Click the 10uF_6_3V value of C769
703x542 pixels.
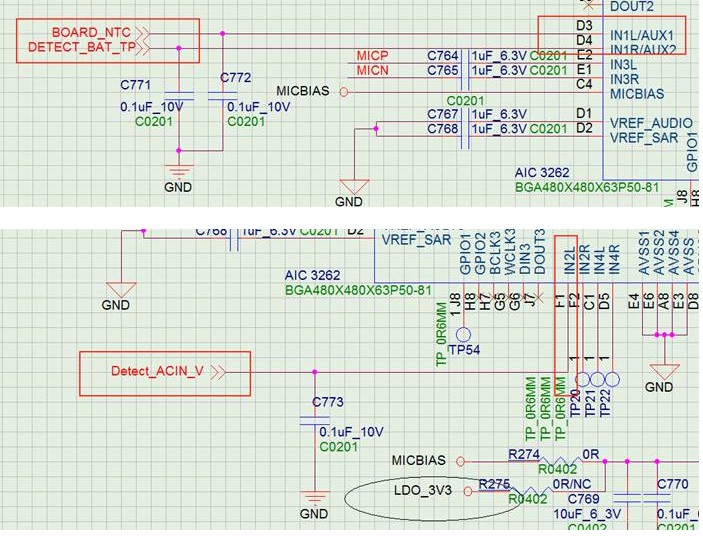(x=587, y=514)
